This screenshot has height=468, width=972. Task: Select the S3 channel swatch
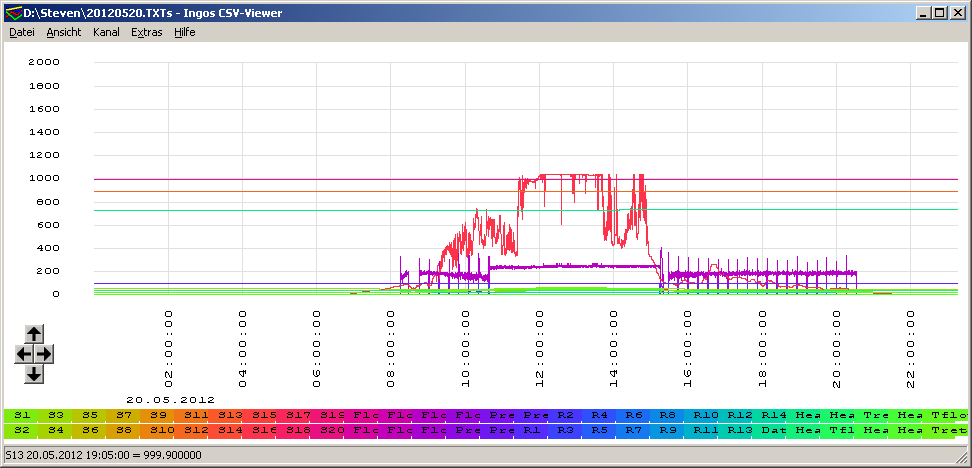click(x=55, y=415)
